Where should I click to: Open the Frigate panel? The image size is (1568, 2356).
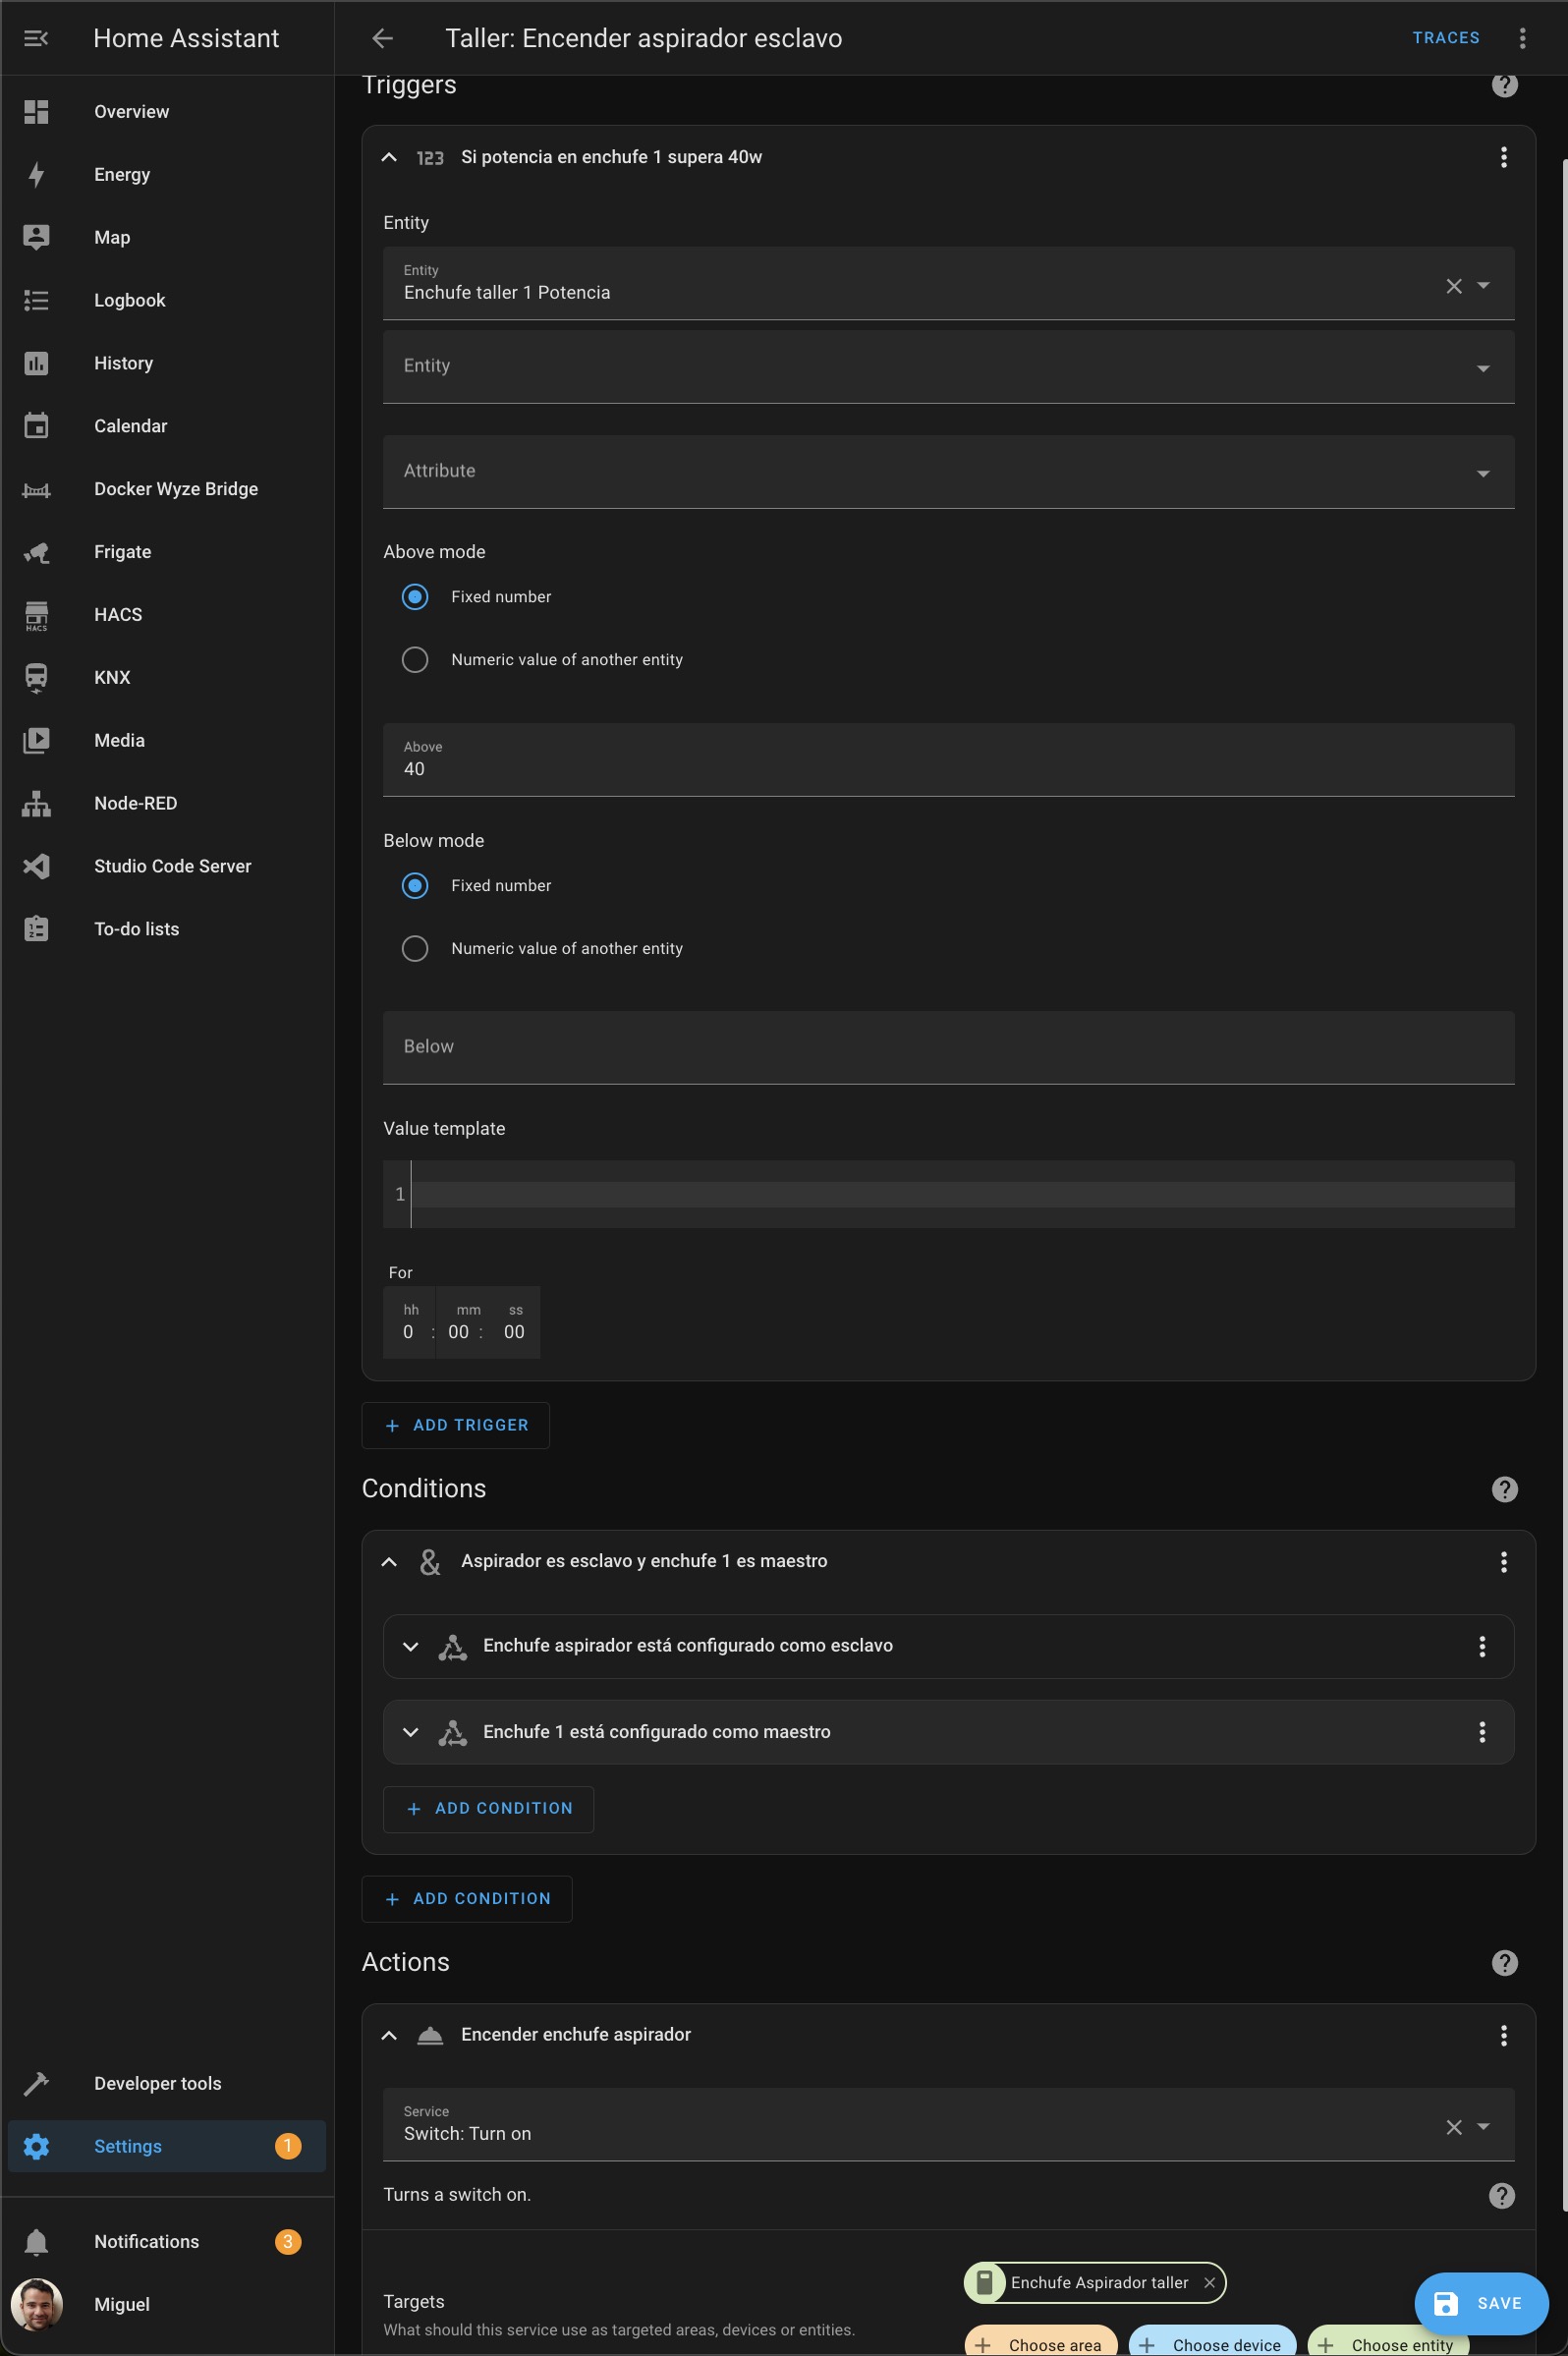click(x=167, y=552)
